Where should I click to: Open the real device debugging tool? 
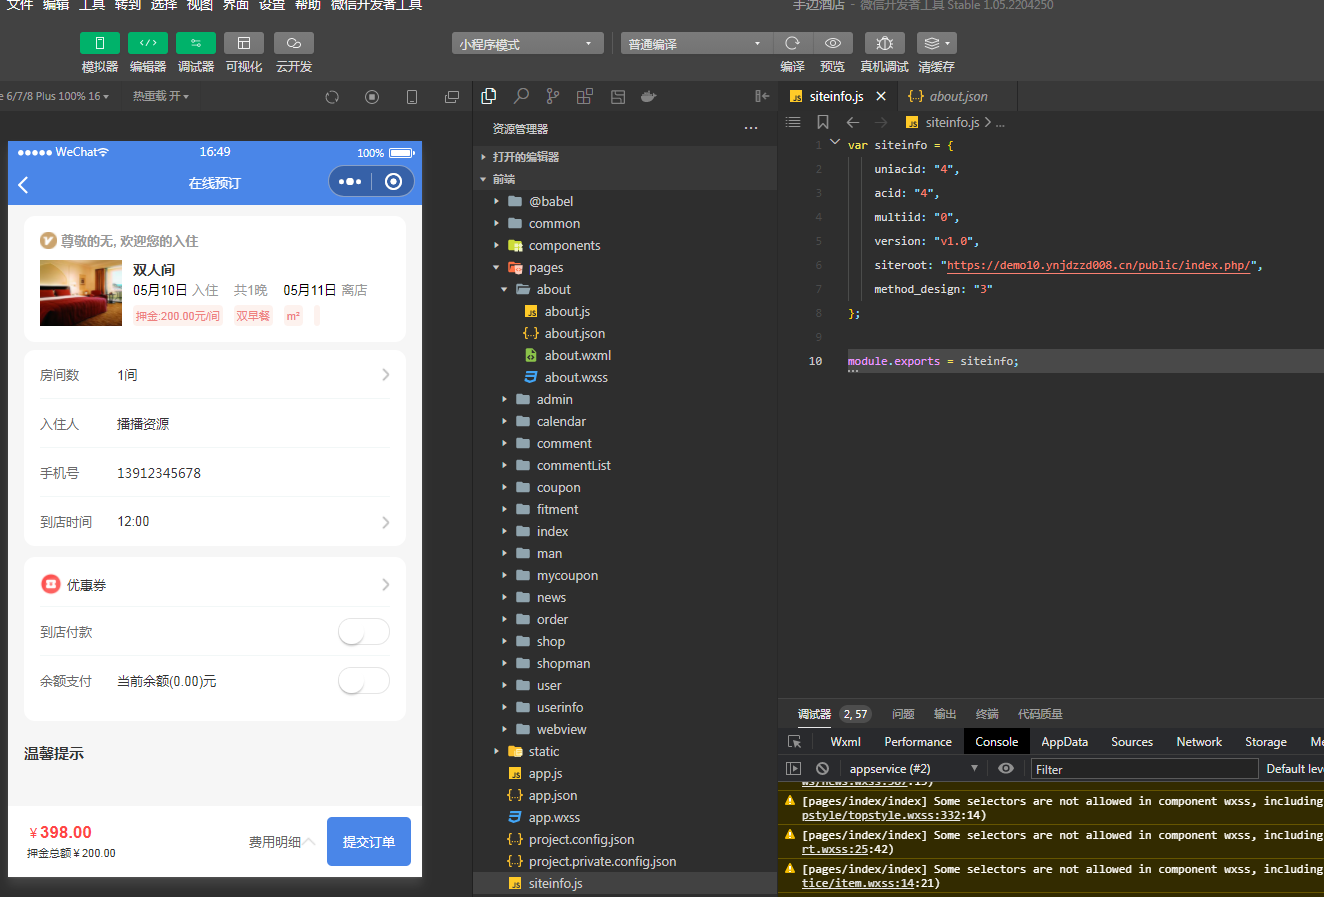884,43
